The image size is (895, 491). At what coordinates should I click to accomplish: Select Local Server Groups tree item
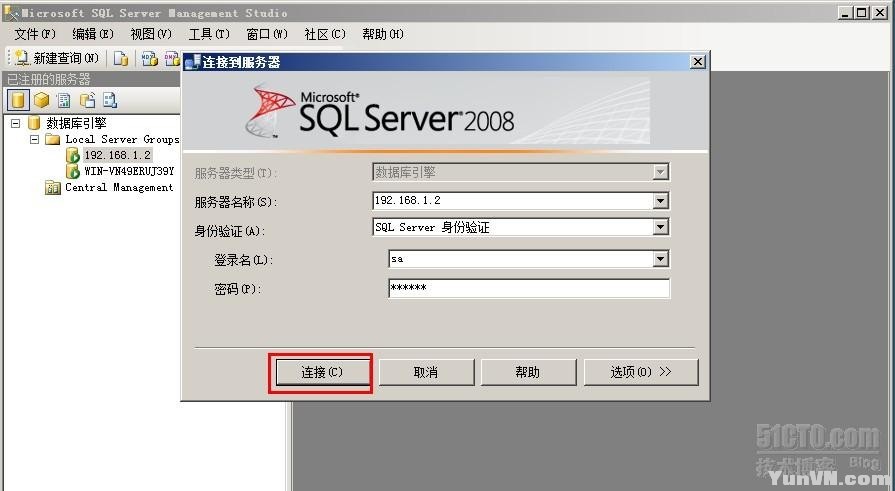pos(122,139)
